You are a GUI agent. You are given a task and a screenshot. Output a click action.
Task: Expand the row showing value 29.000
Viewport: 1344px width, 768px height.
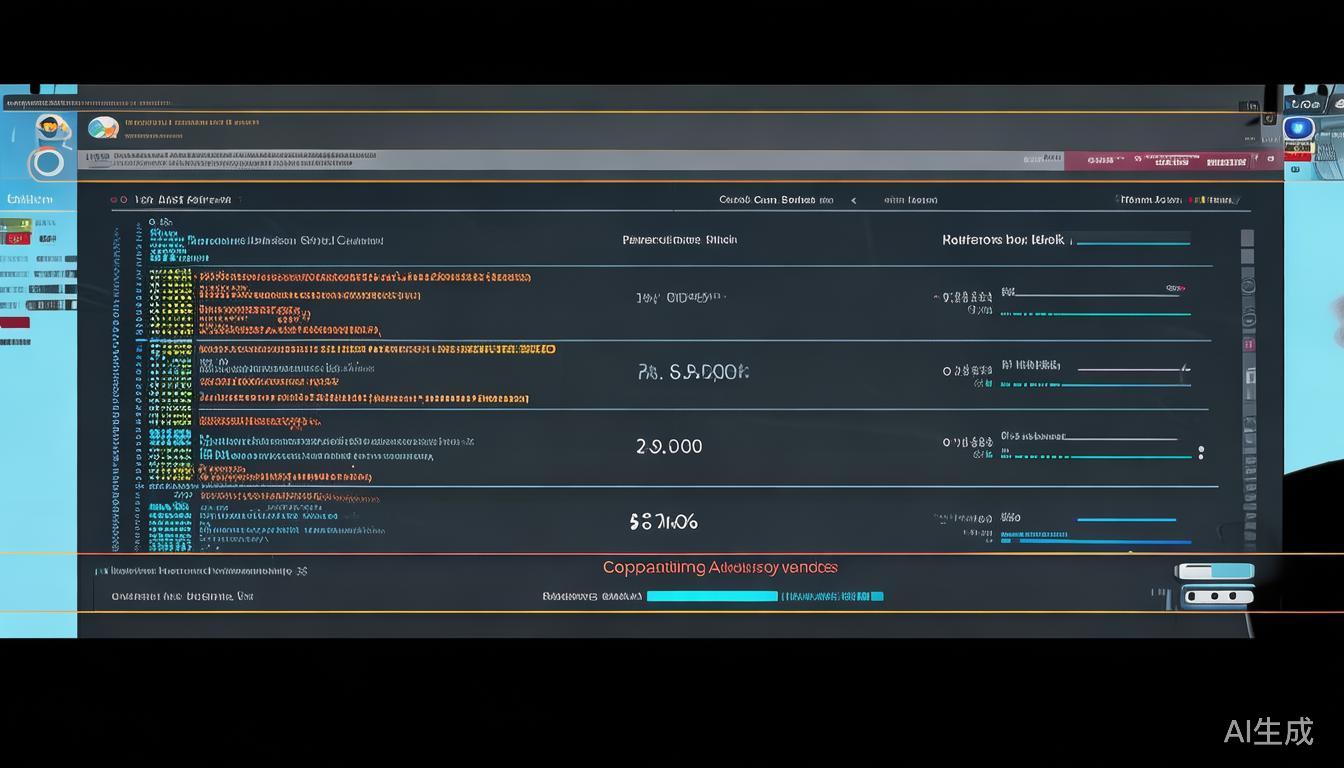(669, 446)
